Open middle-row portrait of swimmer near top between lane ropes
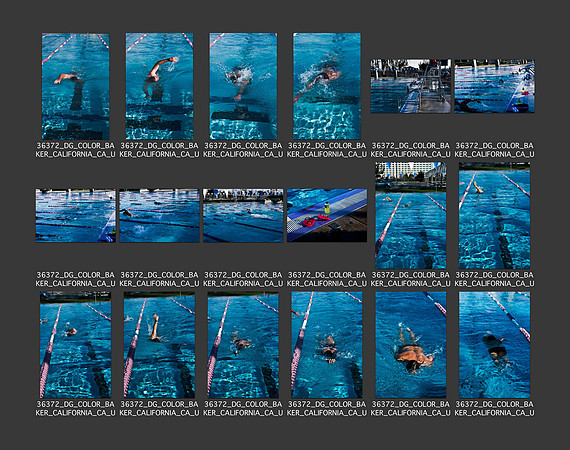The height and width of the screenshot is (450, 570). [x=494, y=216]
